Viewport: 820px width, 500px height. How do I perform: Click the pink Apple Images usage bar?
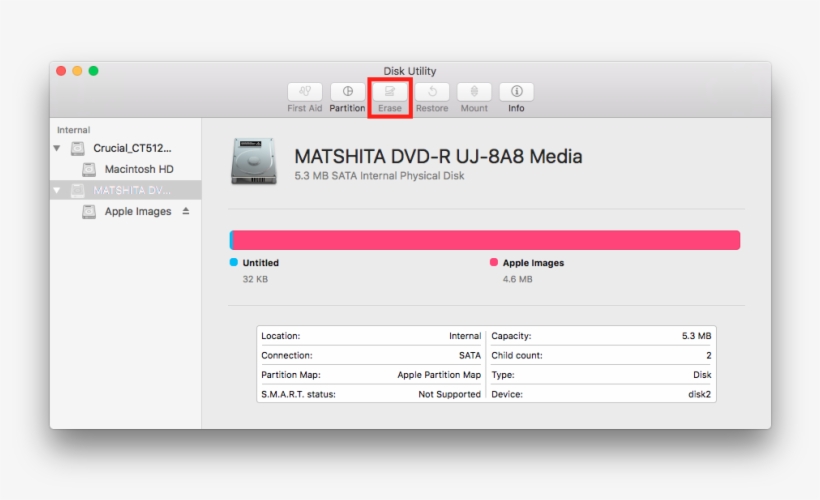click(x=486, y=240)
